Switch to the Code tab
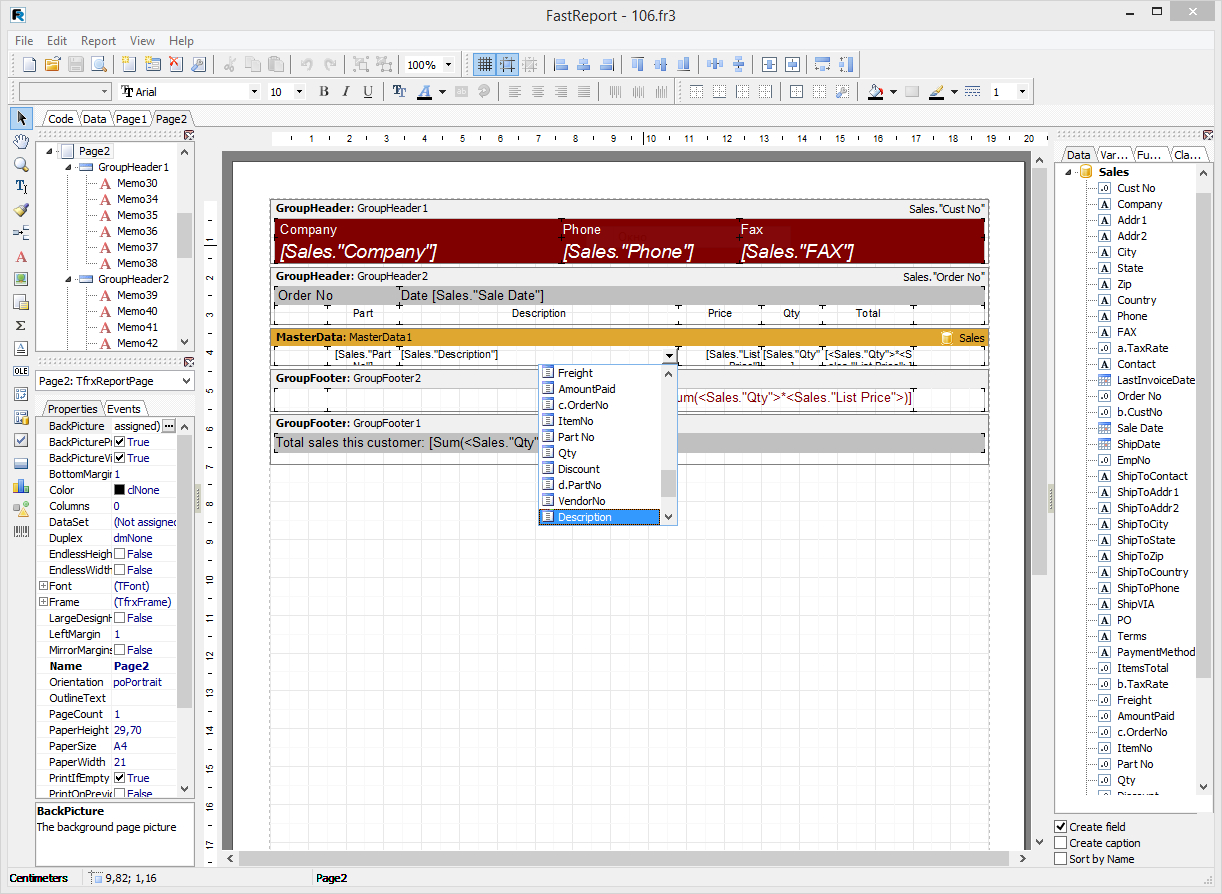The width and height of the screenshot is (1222, 894). pos(60,118)
